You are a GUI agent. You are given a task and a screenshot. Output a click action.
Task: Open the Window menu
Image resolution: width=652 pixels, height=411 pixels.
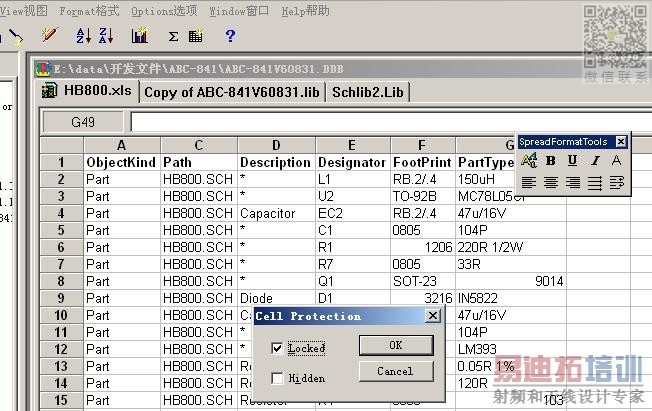pos(239,11)
